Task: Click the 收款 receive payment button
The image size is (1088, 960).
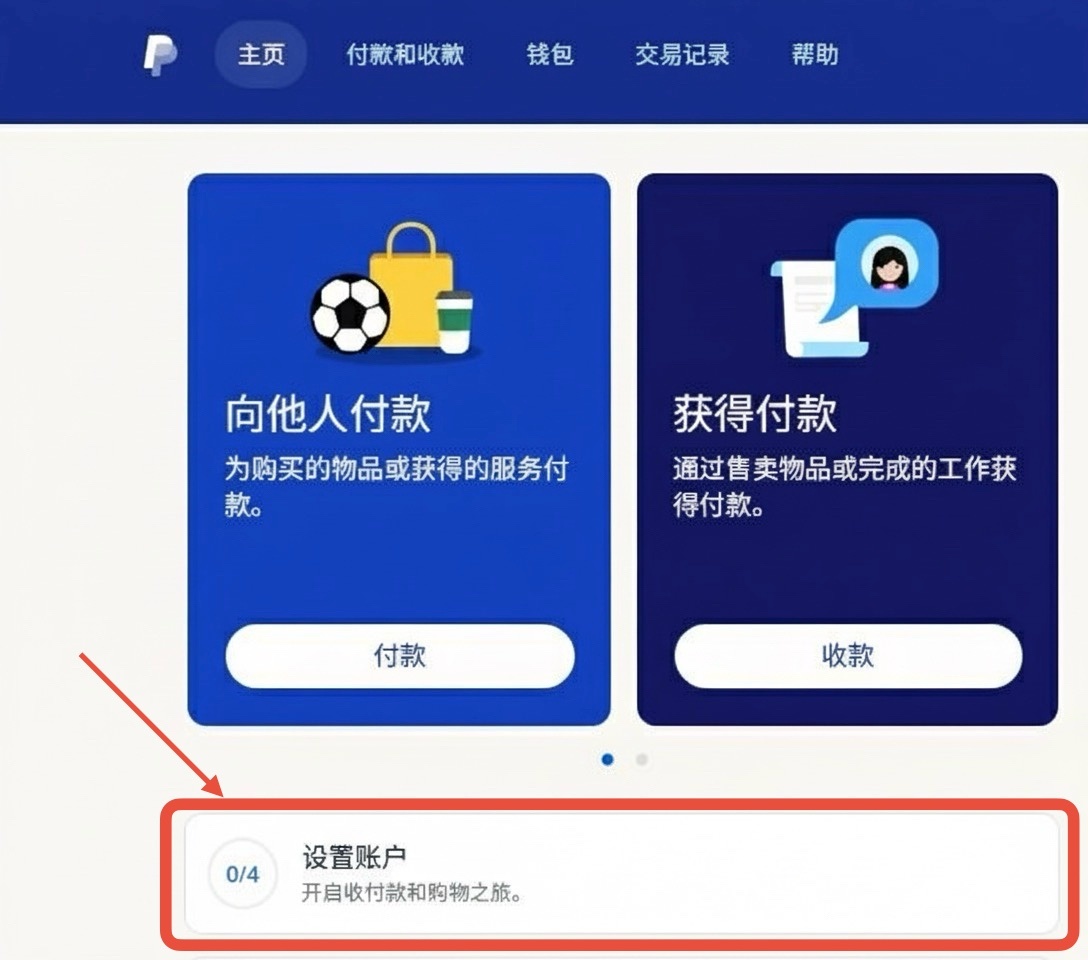Action: point(848,655)
